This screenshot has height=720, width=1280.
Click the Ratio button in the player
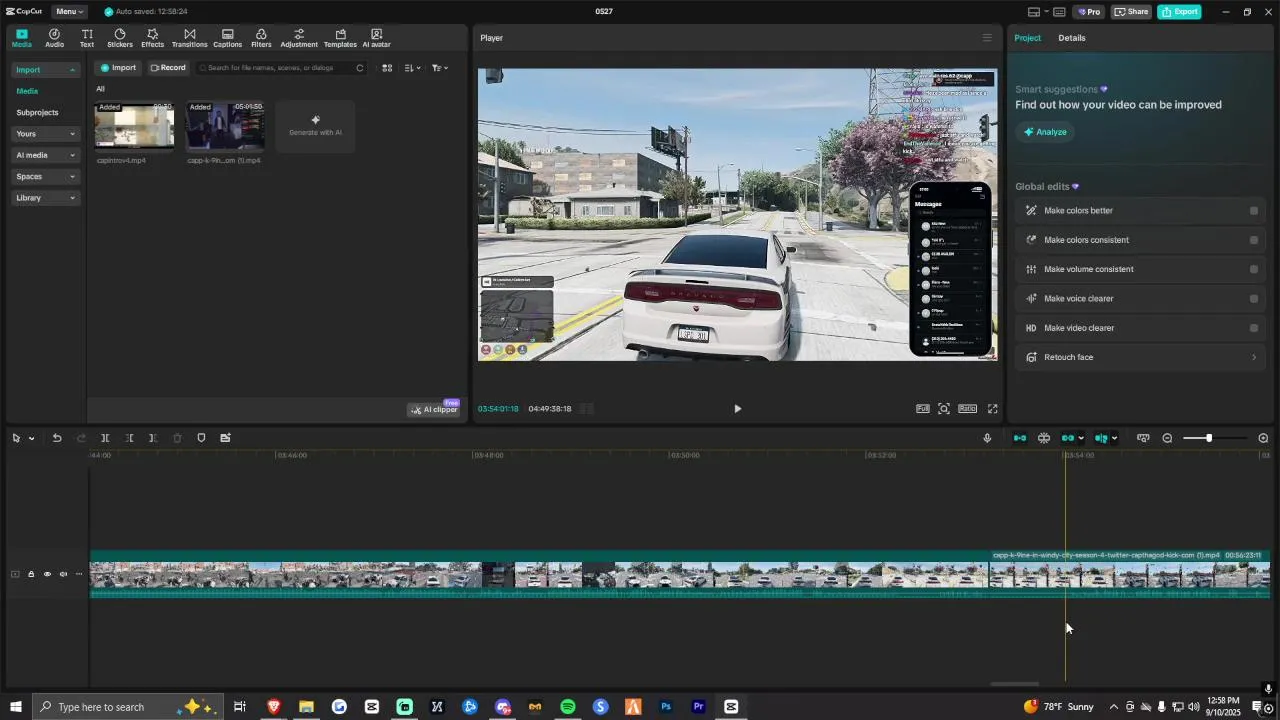click(x=967, y=409)
